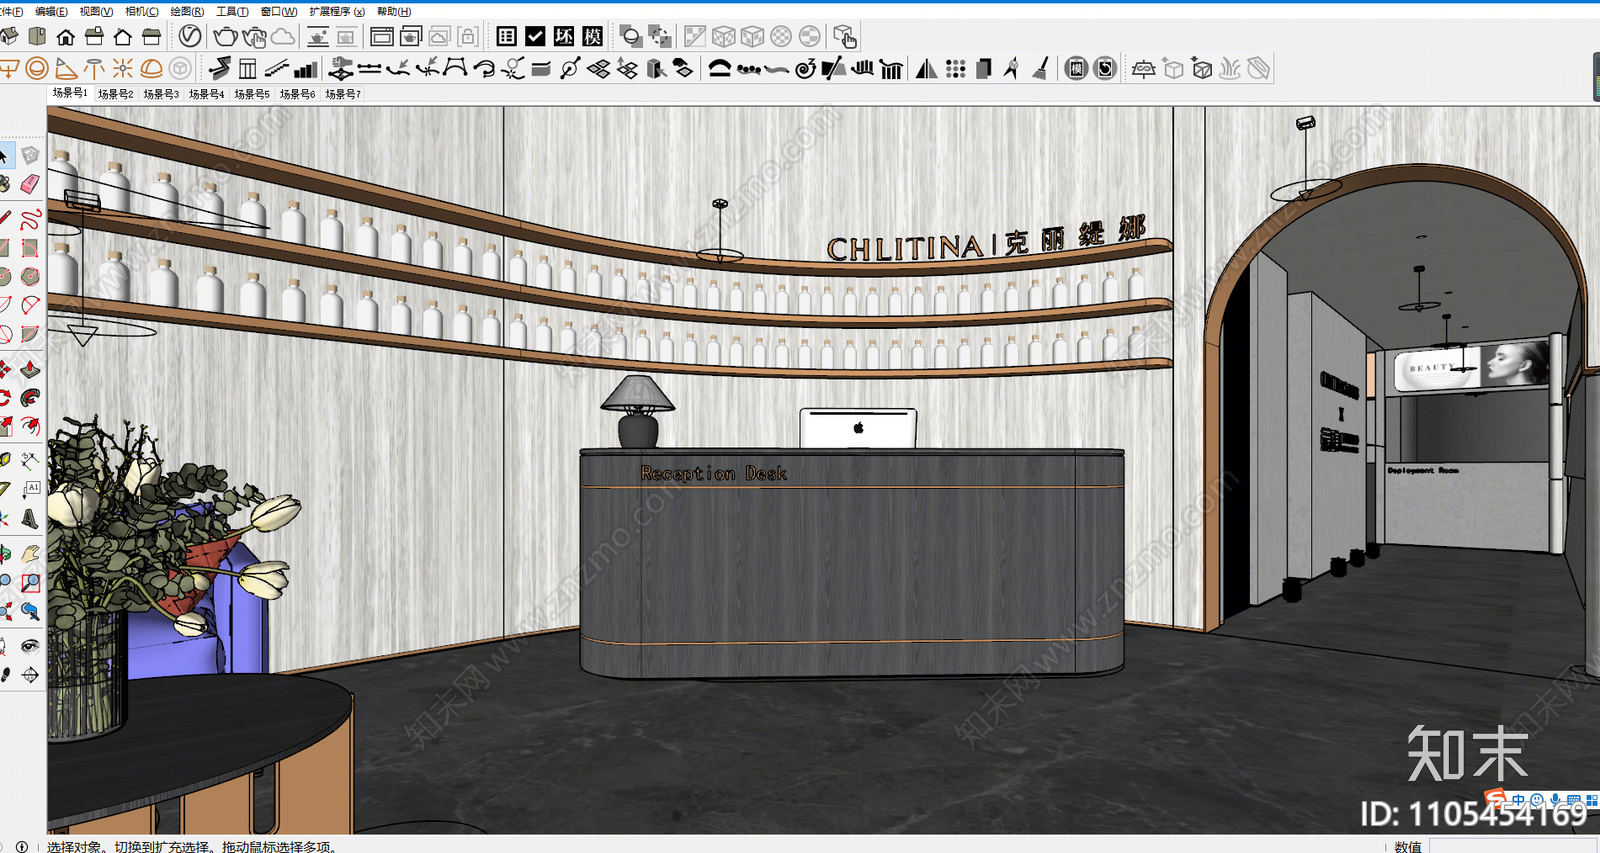The width and height of the screenshot is (1600, 853).
Task: Click the V-Ray asset editor icon
Action: pos(190,37)
